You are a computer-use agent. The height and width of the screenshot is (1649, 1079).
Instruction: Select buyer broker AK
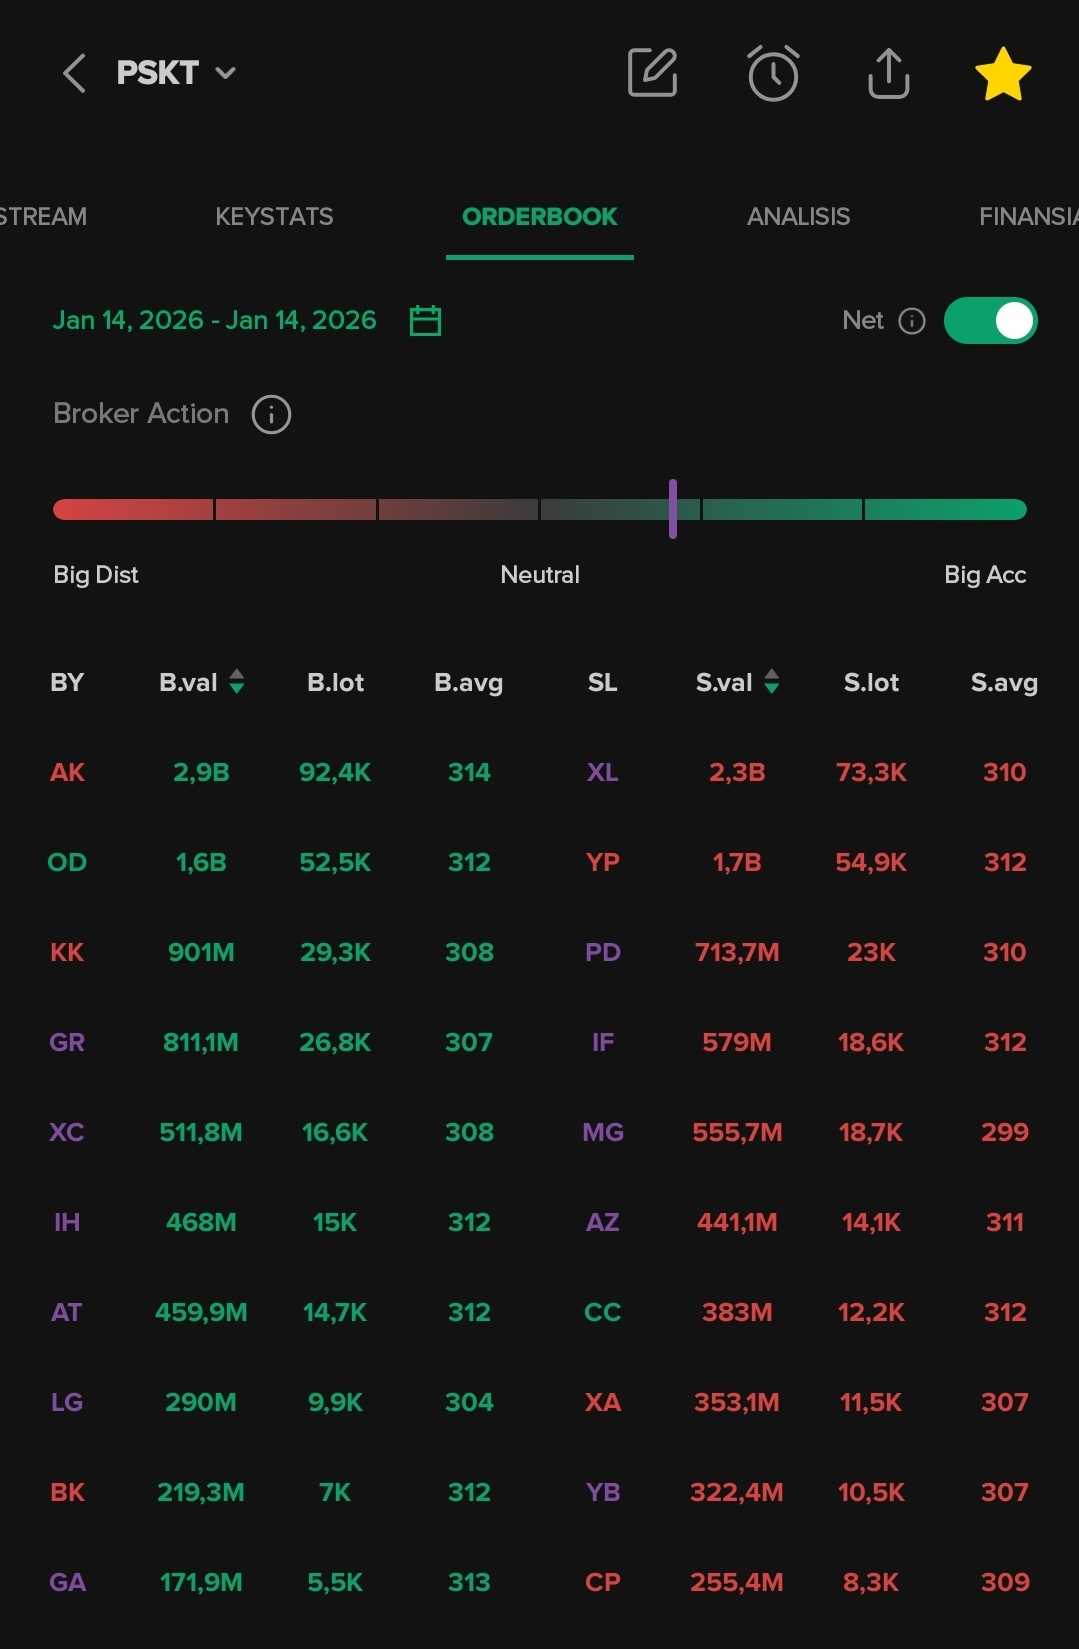point(67,772)
